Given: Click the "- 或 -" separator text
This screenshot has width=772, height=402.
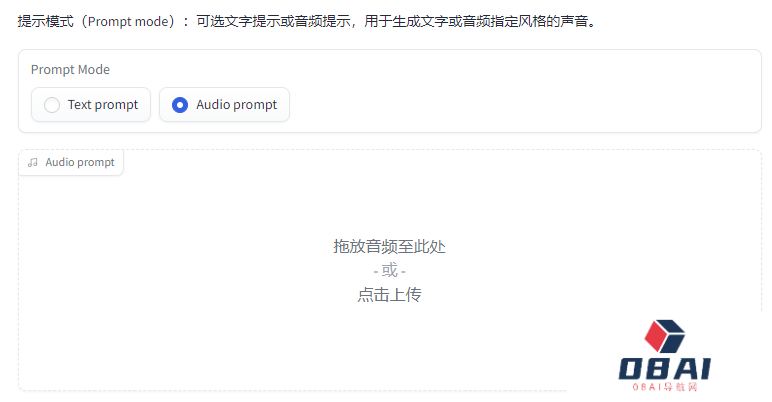Looking at the screenshot, I should coord(389,270).
